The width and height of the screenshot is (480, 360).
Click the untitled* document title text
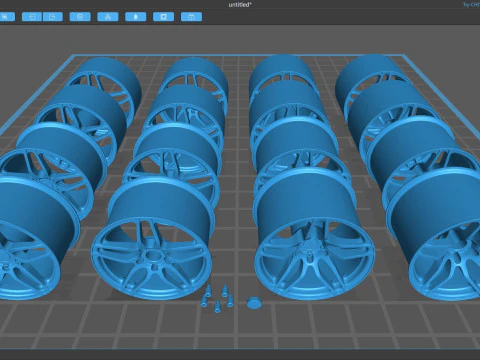[x=240, y=5]
